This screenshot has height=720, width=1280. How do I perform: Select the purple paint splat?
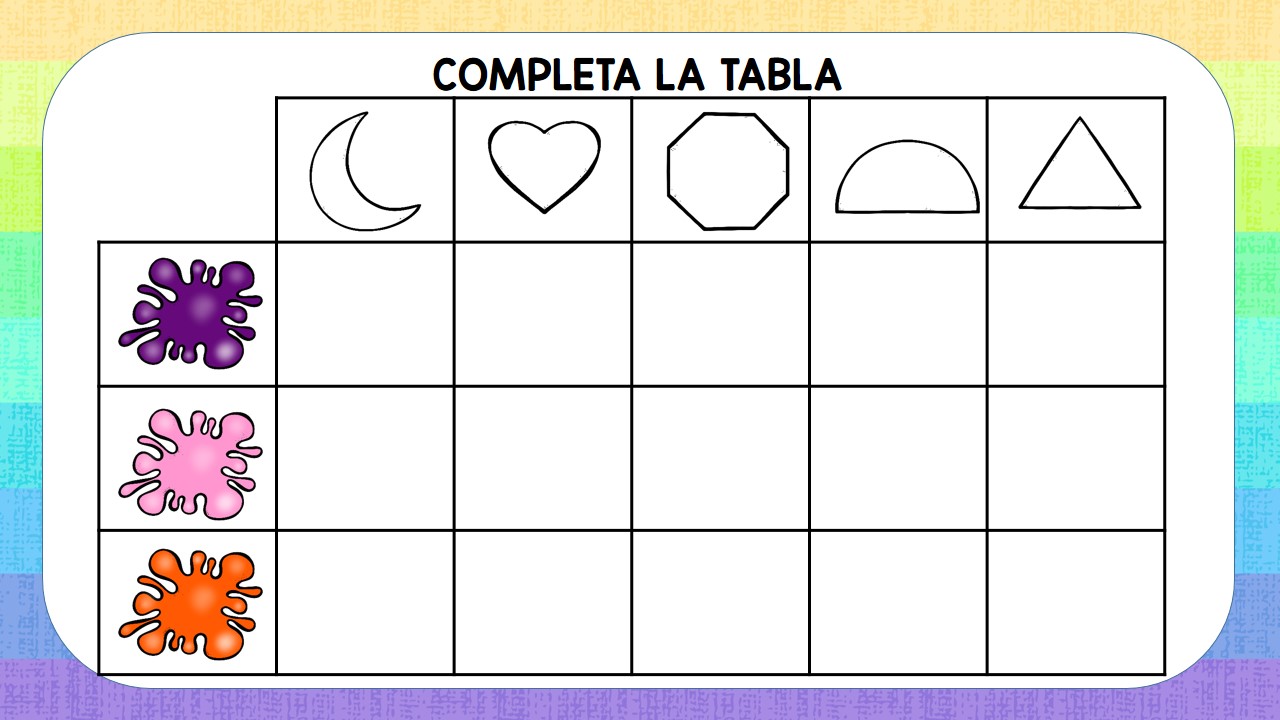[x=190, y=312]
